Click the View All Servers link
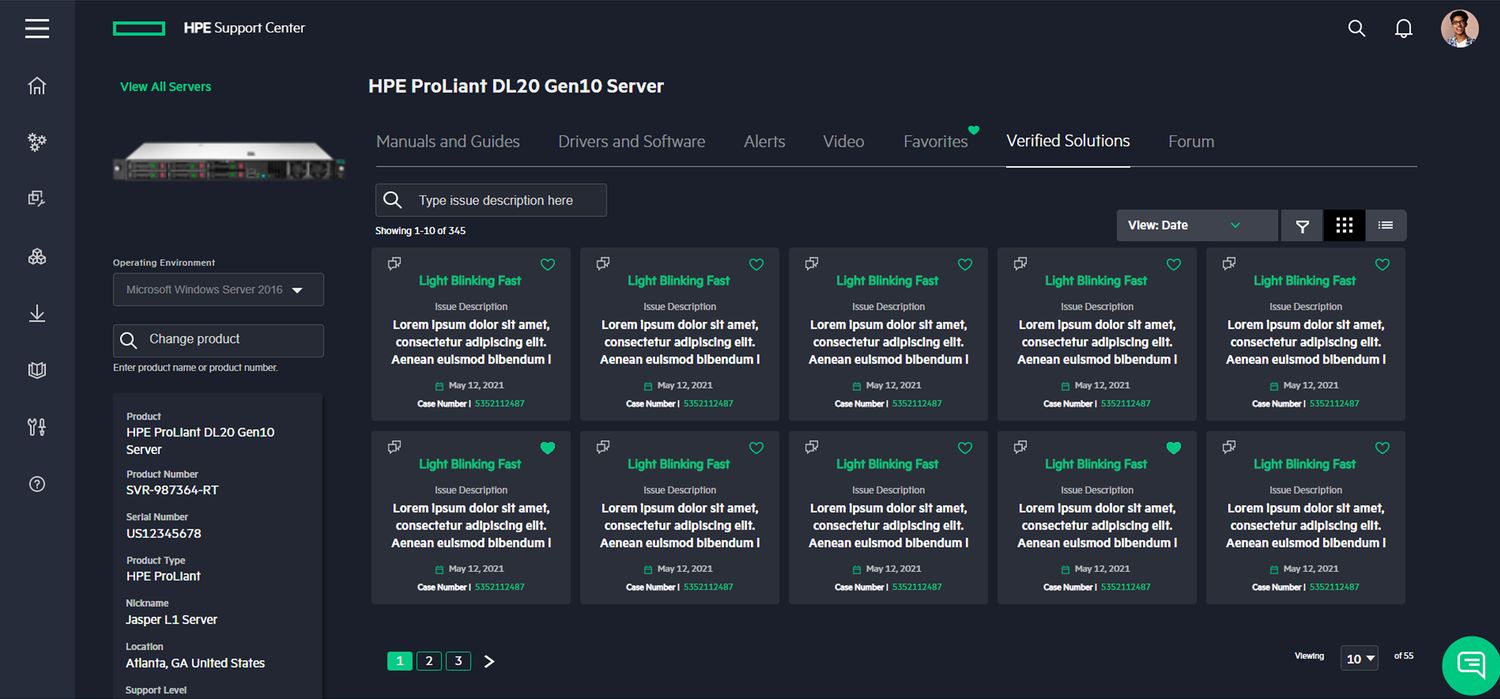The width and height of the screenshot is (1500, 699). (166, 87)
